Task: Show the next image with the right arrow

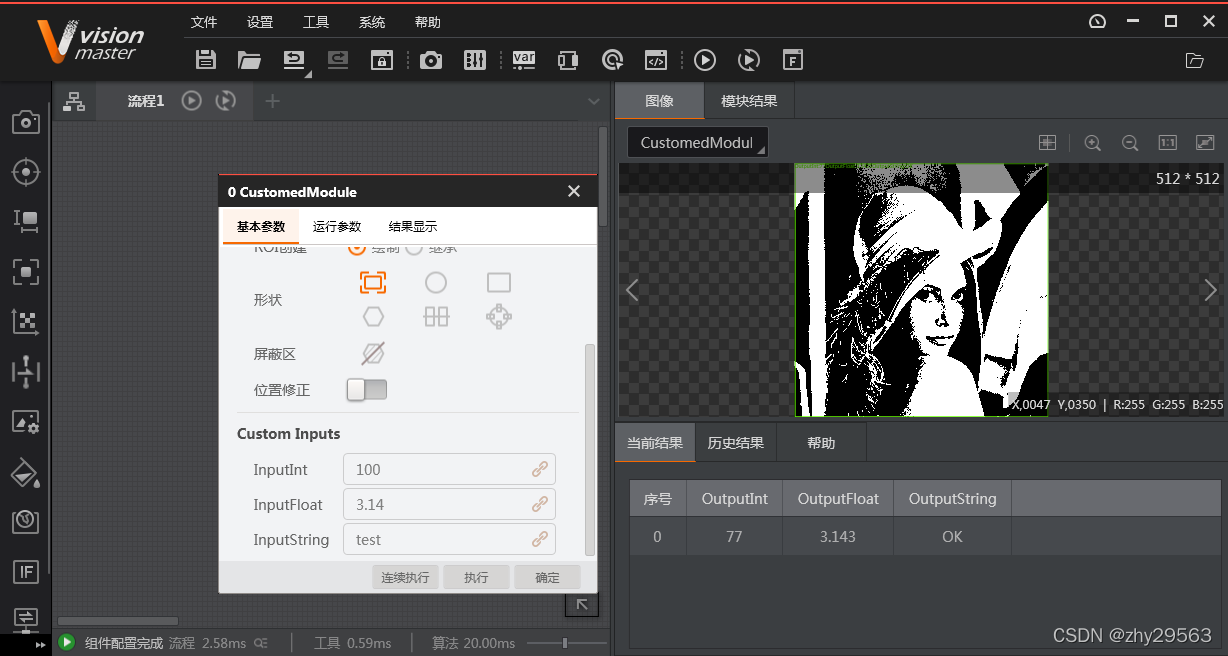Action: 1210,290
